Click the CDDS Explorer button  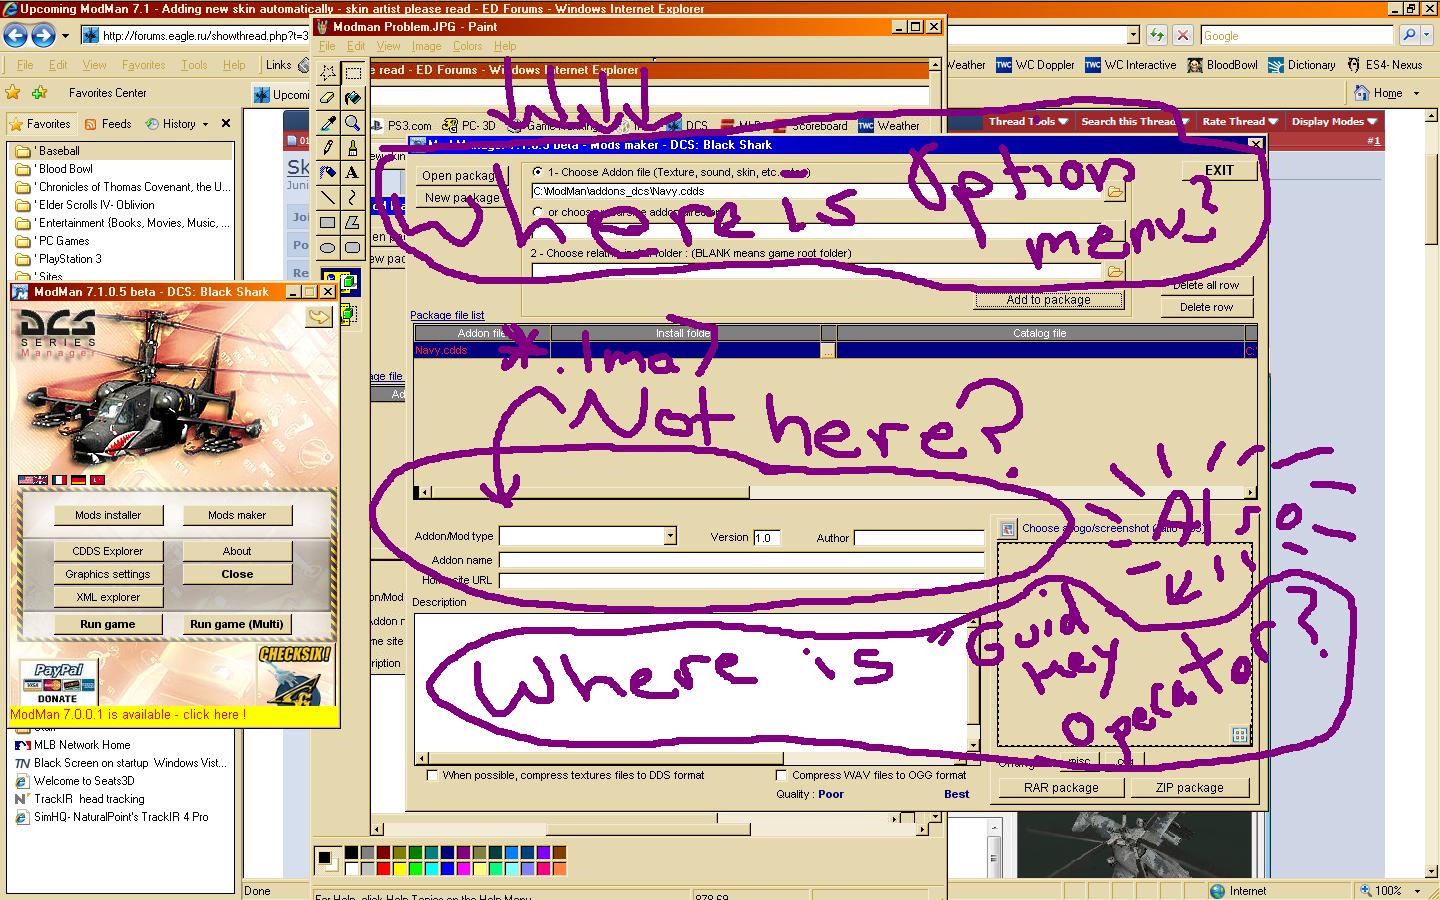pyautogui.click(x=108, y=551)
